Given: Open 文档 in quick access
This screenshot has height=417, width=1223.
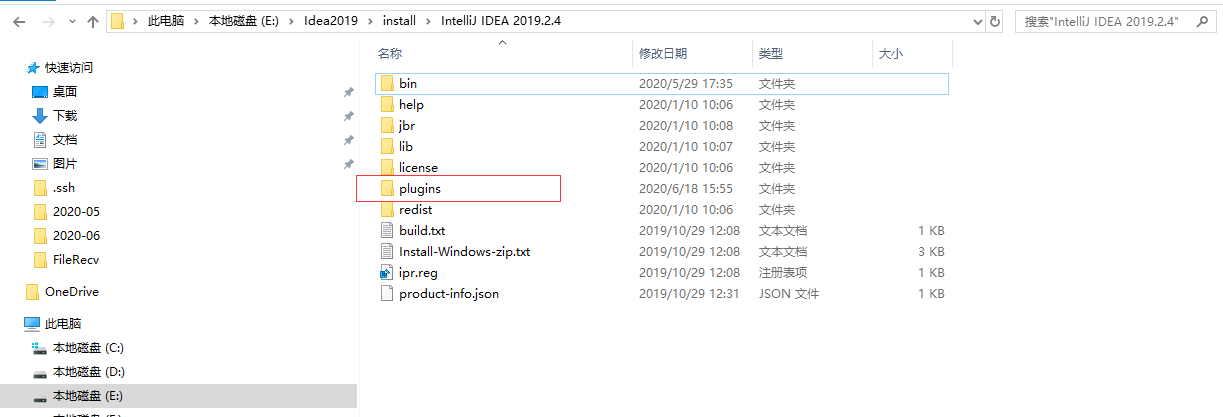Looking at the screenshot, I should pyautogui.click(x=65, y=139).
